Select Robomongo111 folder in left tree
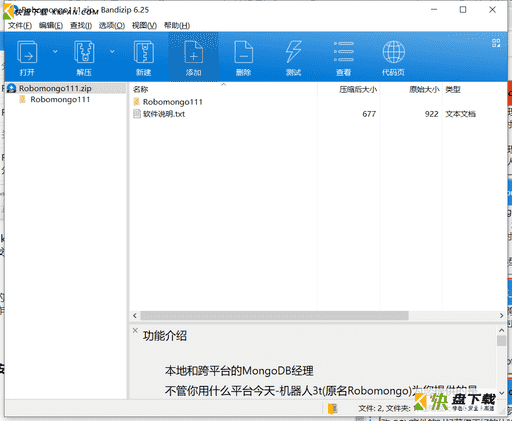Viewport: 512px width, 421px height. tap(60, 99)
